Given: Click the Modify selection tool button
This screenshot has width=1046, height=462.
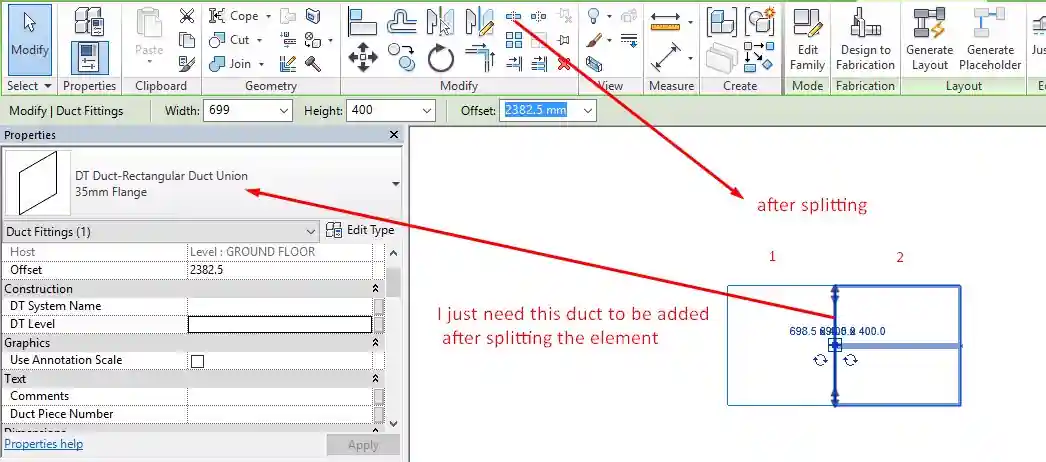Looking at the screenshot, I should pos(30,38).
